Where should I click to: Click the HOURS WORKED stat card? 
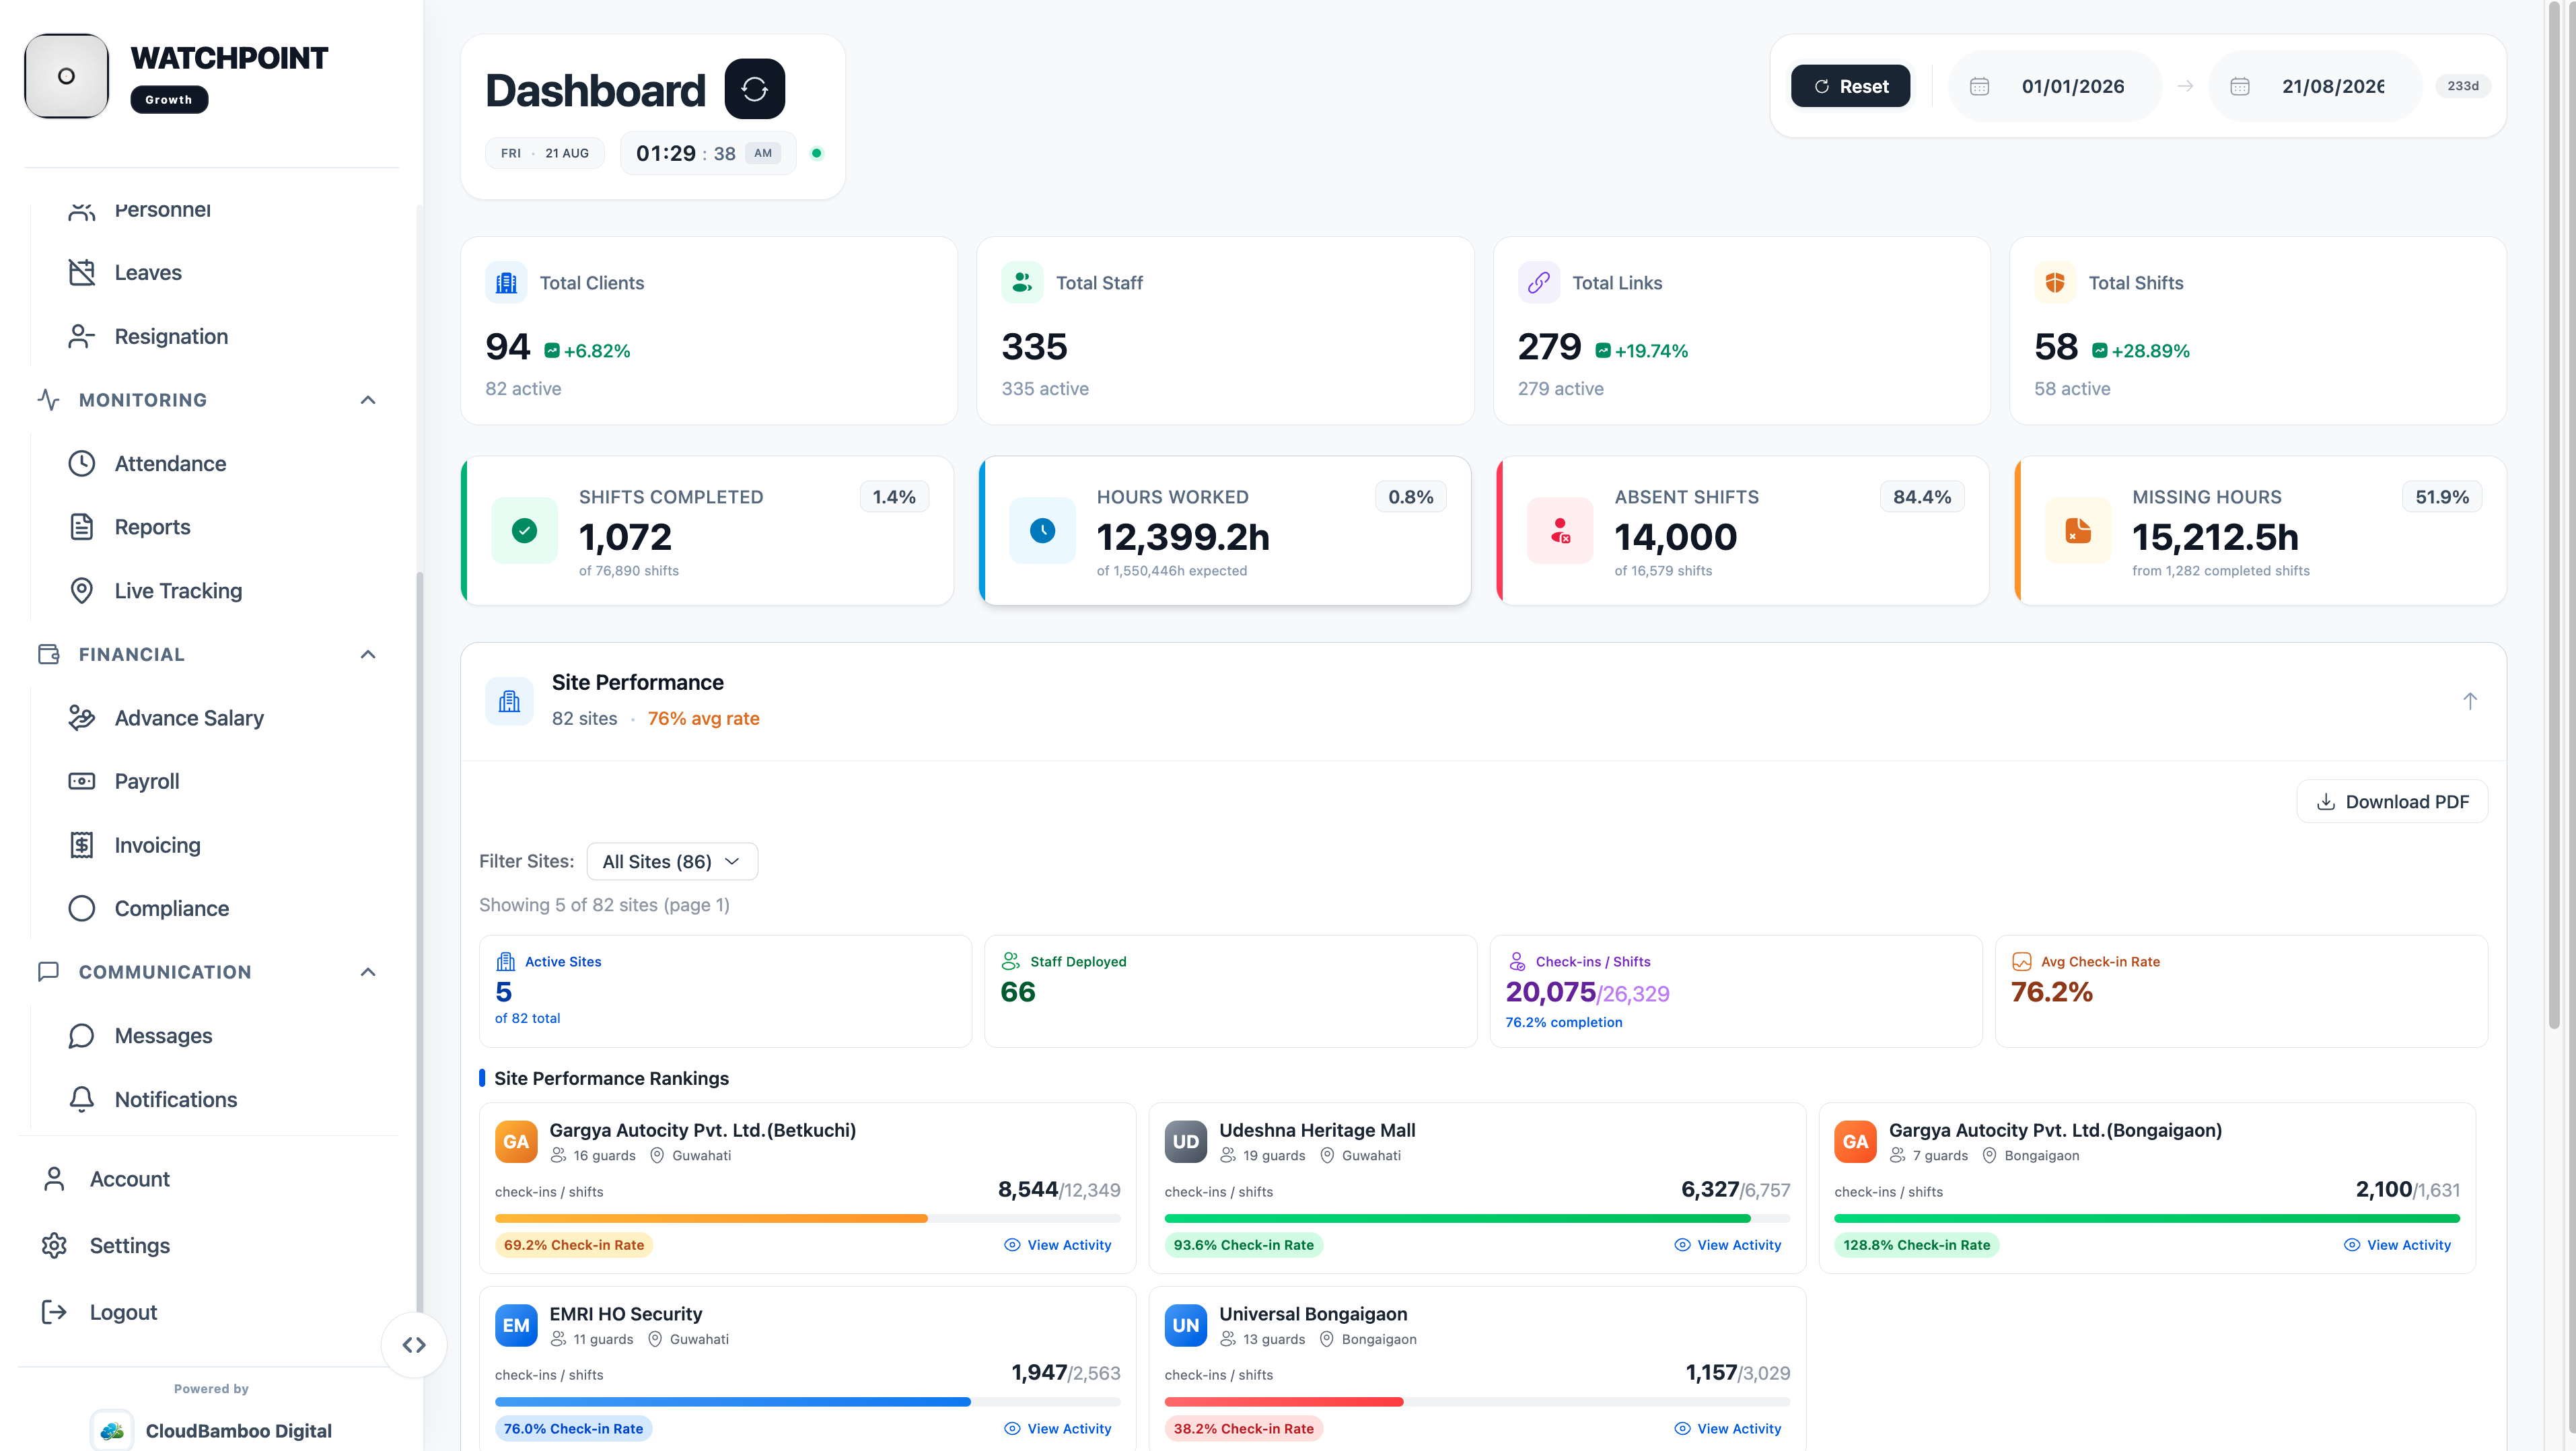(x=1225, y=531)
